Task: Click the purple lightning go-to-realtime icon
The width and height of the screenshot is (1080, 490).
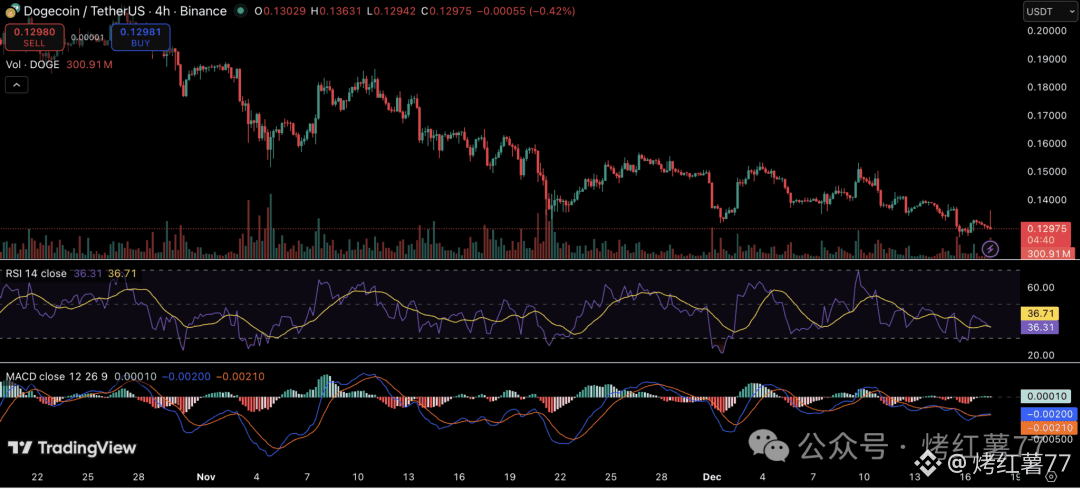Action: pyautogui.click(x=990, y=247)
